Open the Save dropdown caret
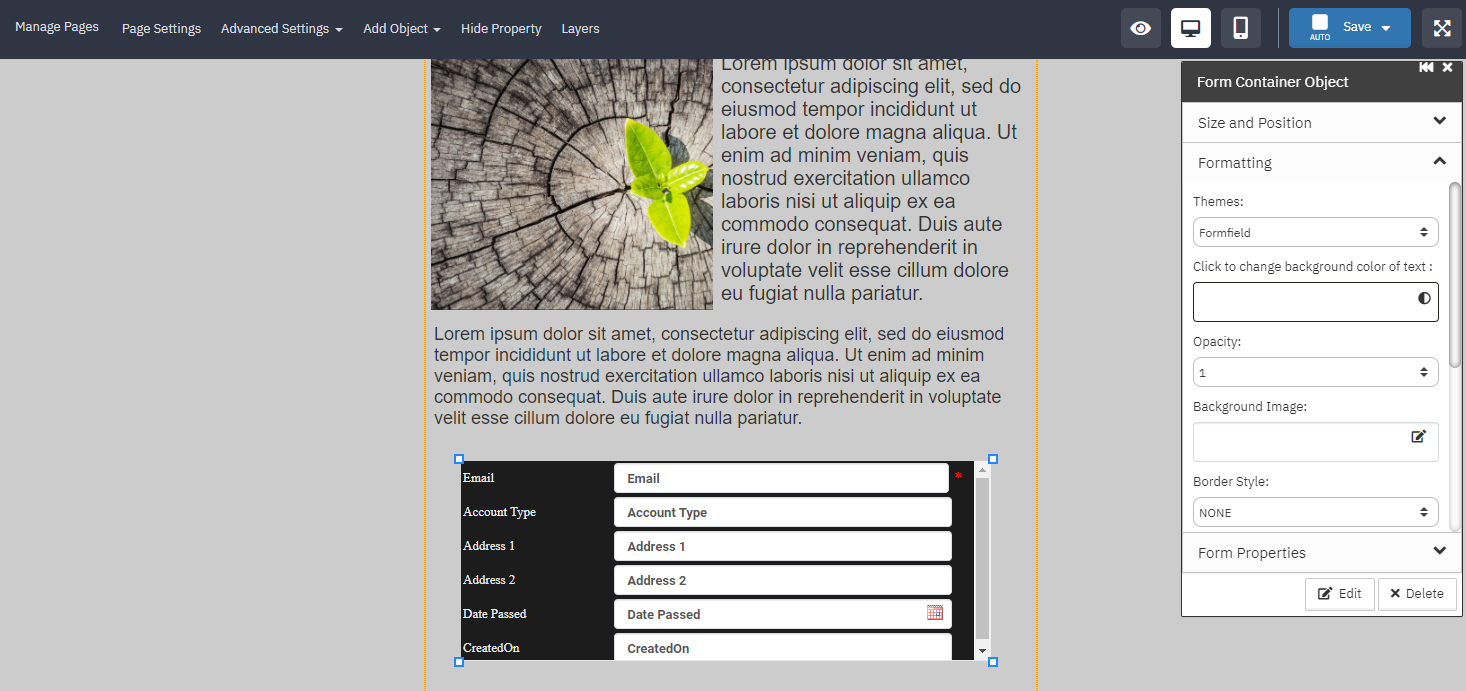1466x691 pixels. [1386, 28]
